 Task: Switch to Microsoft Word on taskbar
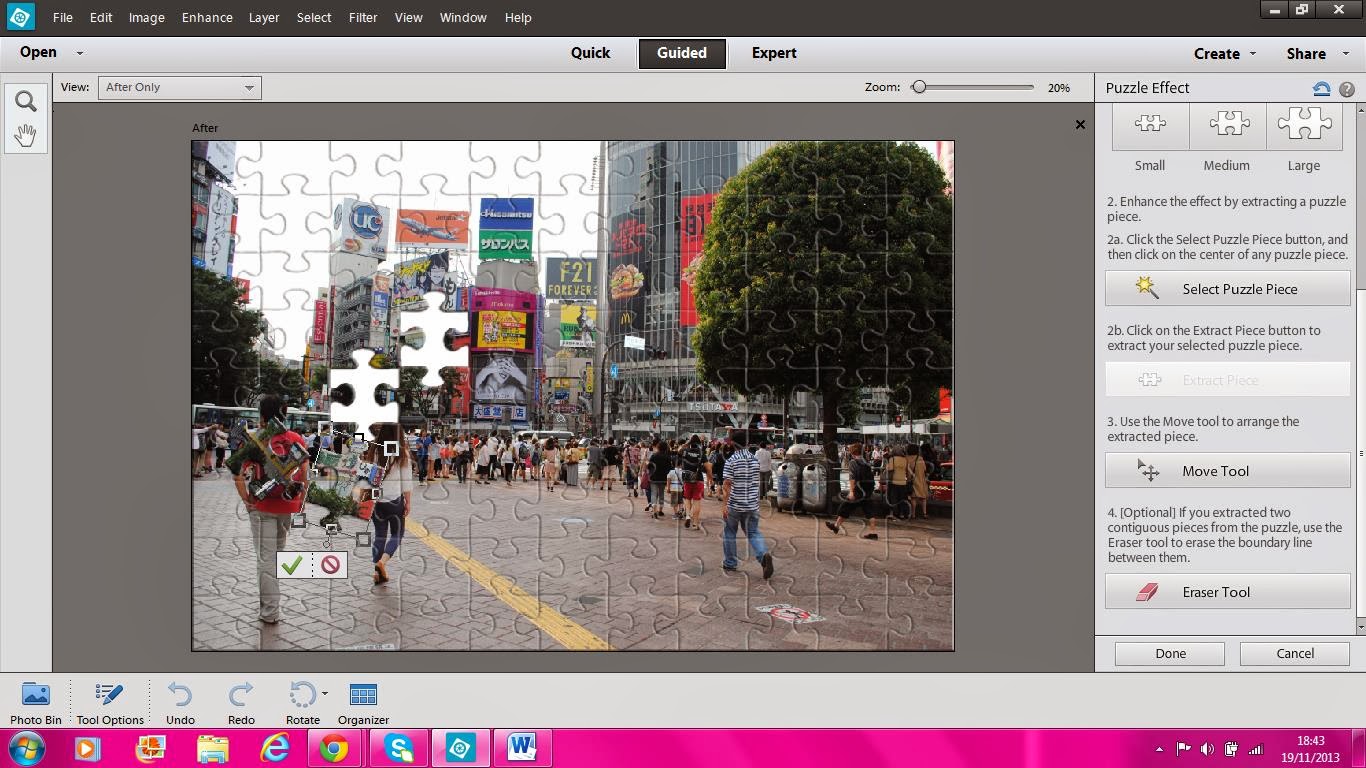click(x=522, y=748)
